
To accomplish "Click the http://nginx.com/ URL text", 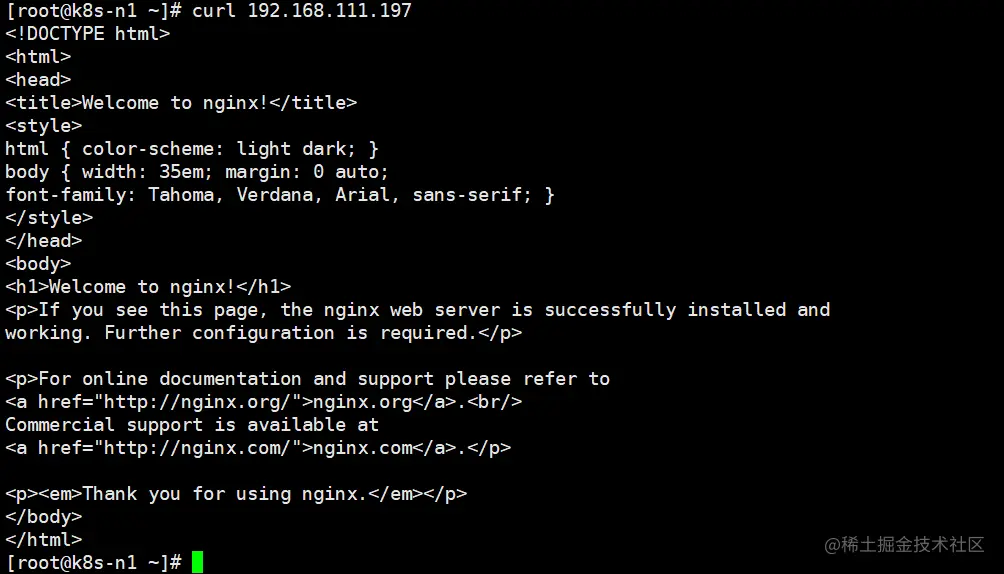I will [197, 448].
